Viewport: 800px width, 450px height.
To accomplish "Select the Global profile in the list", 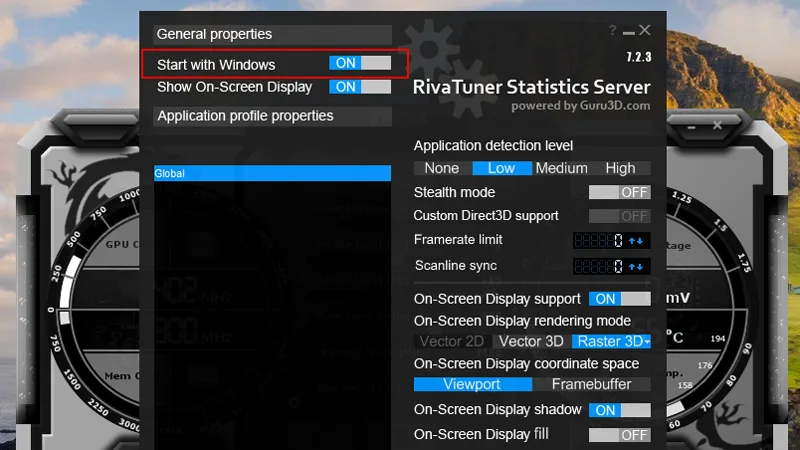I will (272, 173).
